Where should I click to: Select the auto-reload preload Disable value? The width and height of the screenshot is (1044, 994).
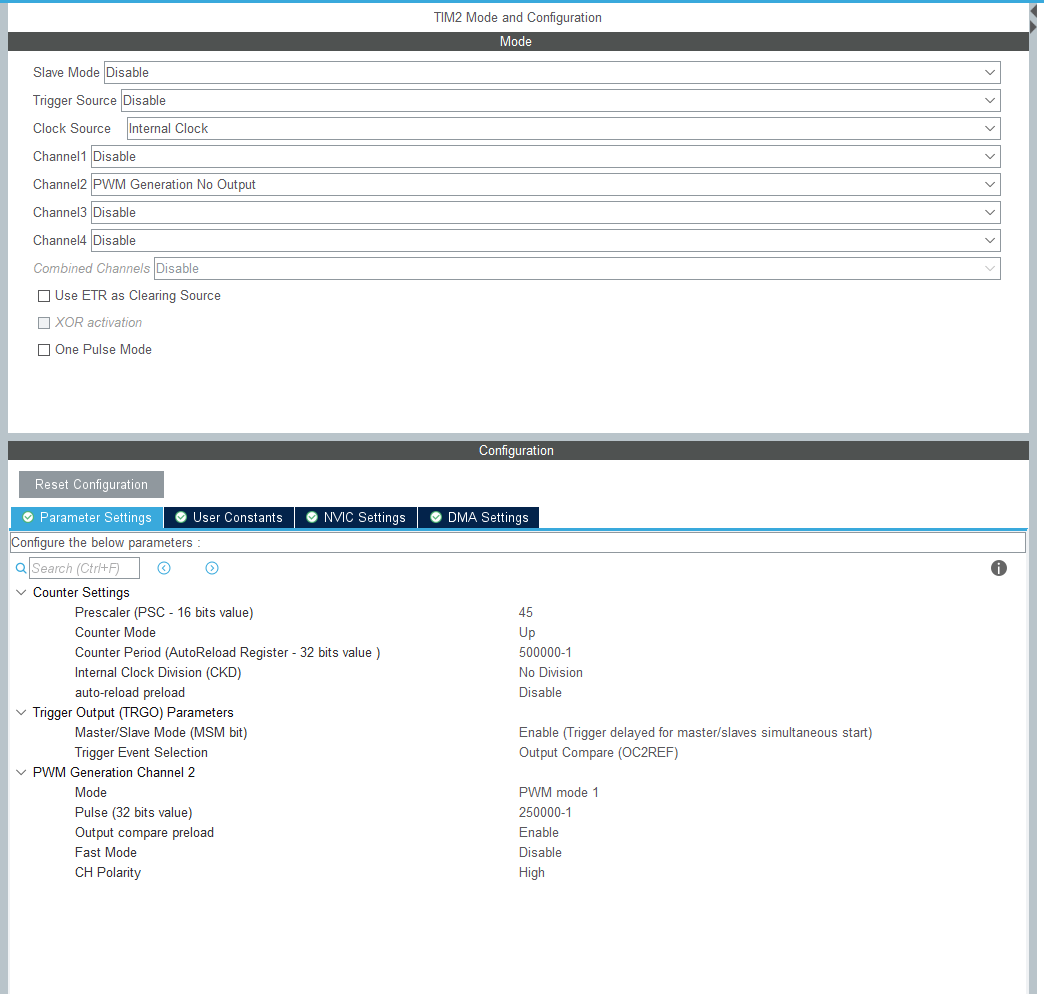tap(540, 692)
